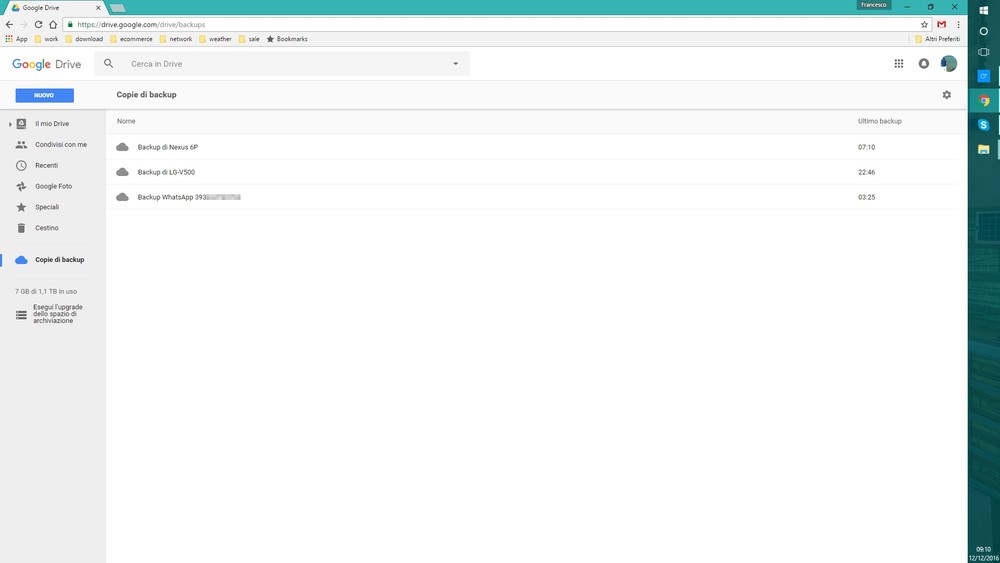Viewport: 1000px width, 563px height.
Task: Select Backup WhatsApp row
Action: pyautogui.click(x=533, y=197)
